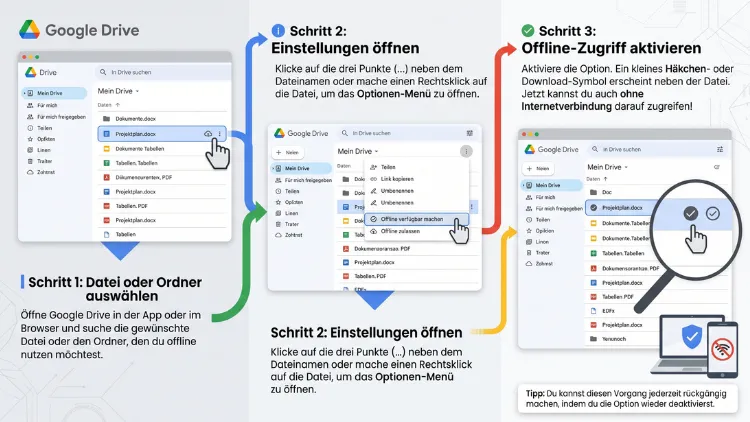
Task: Click the Zohrest cloud item in third window sidebar
Action: [540, 264]
